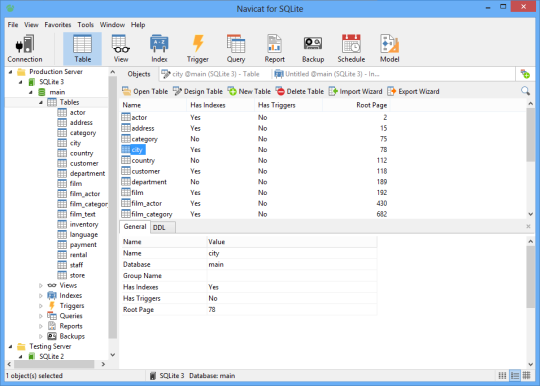Open the Window menu
Image resolution: width=540 pixels, height=386 pixels.
point(112,25)
